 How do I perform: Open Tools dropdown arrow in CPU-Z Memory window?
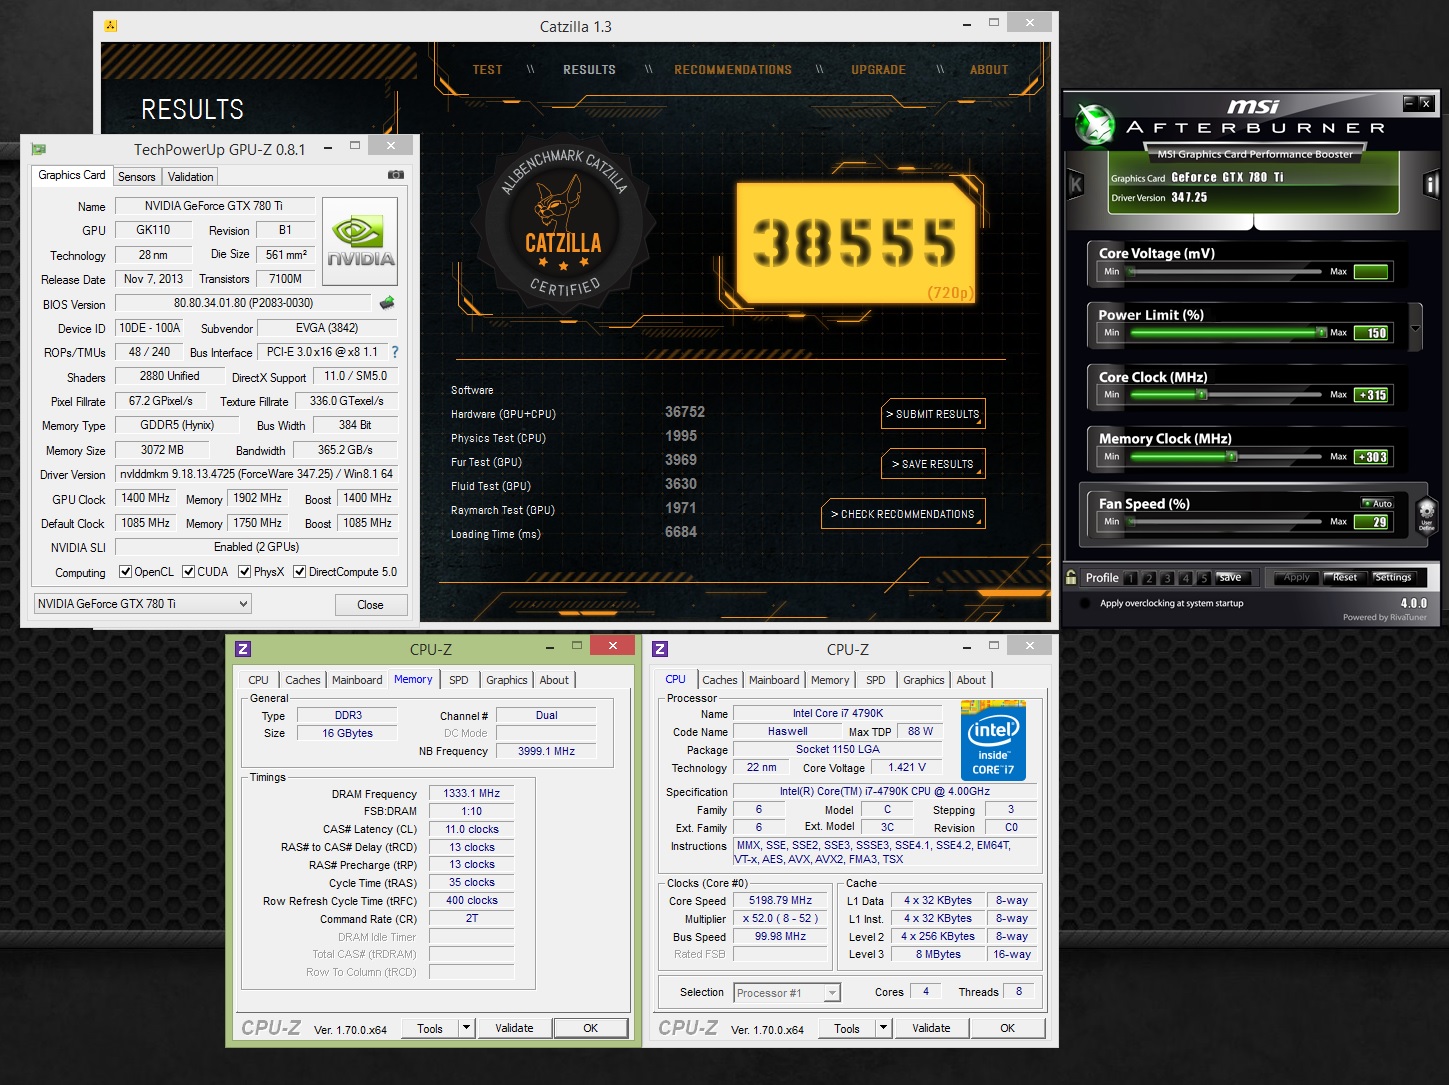tap(466, 1028)
